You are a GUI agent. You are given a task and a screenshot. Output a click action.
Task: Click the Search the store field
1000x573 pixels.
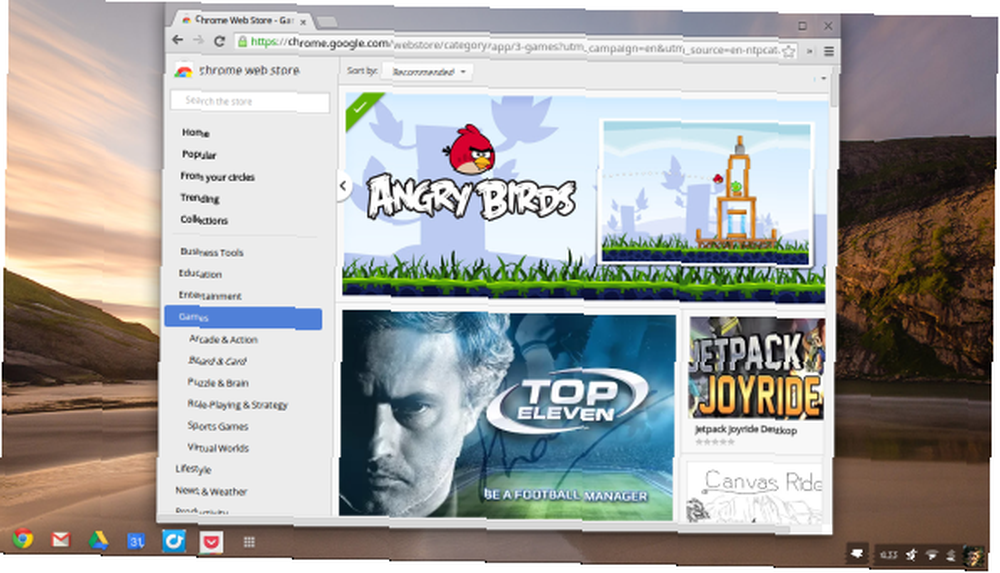click(x=250, y=101)
